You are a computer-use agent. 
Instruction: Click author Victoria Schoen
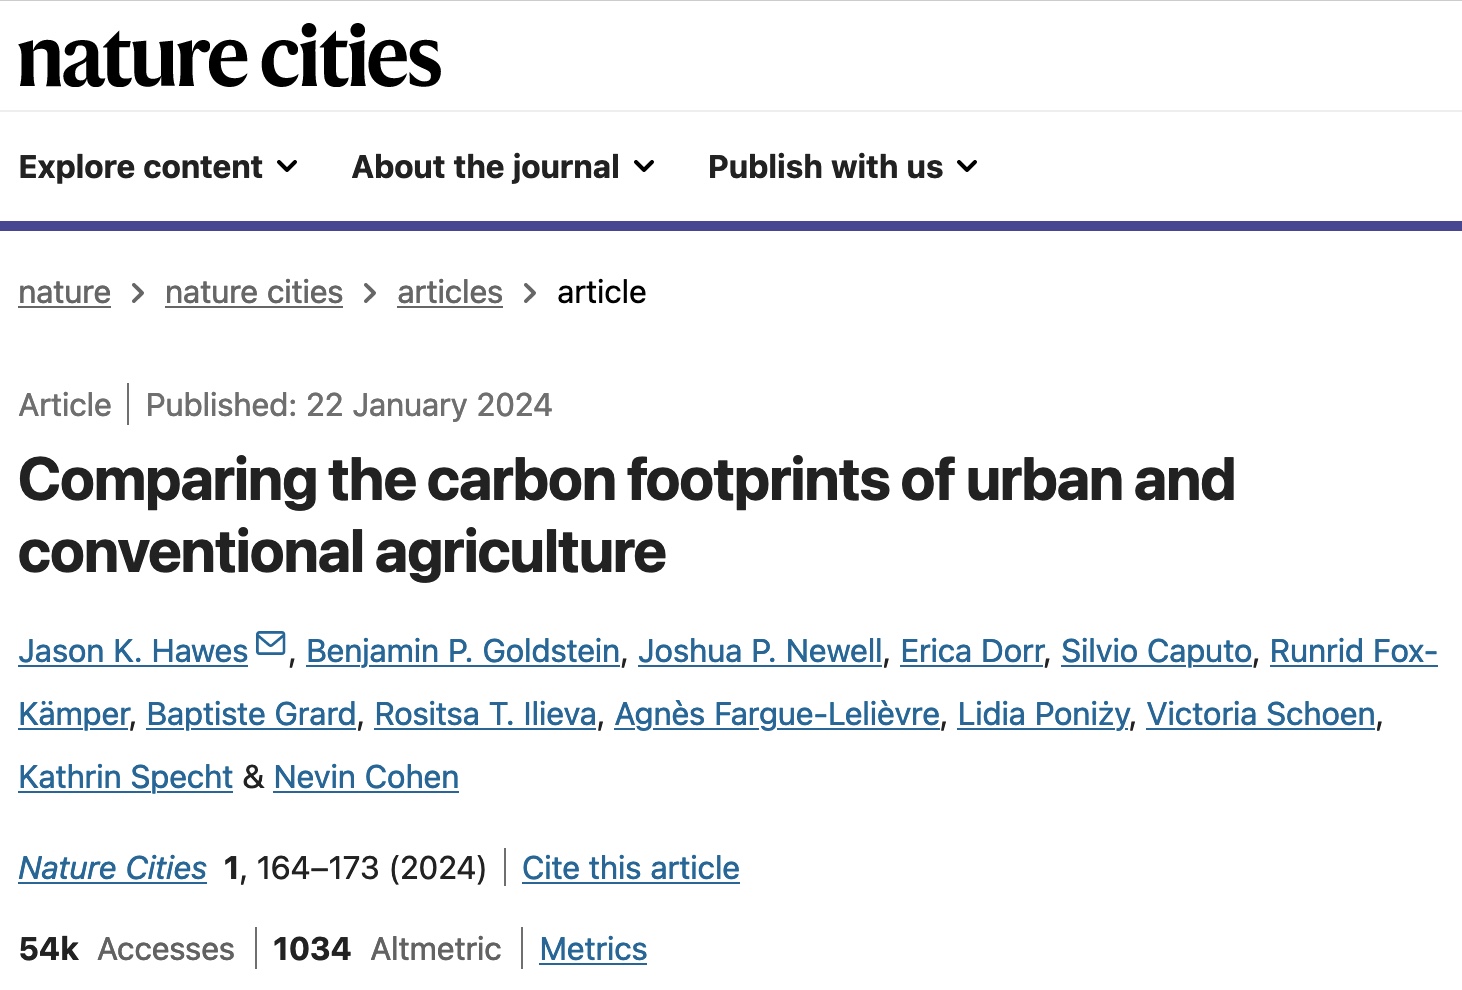1261,714
